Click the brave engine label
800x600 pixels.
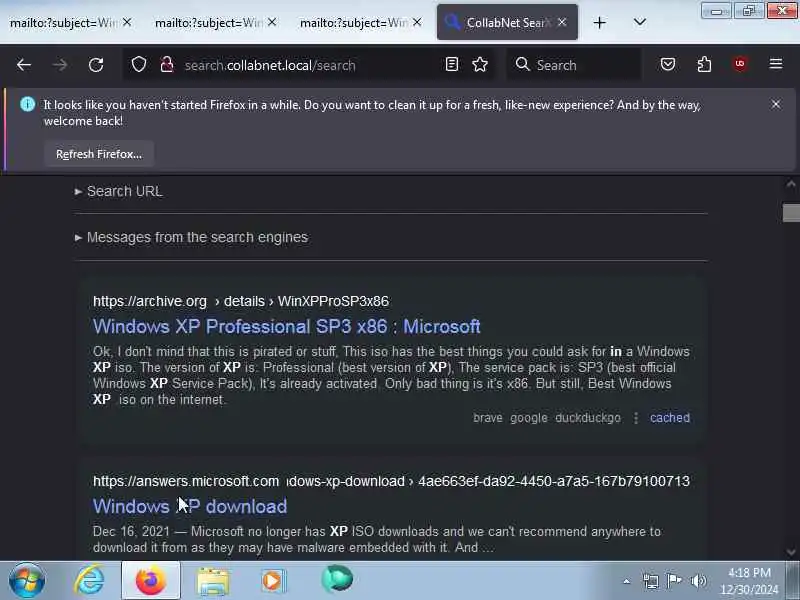(488, 418)
